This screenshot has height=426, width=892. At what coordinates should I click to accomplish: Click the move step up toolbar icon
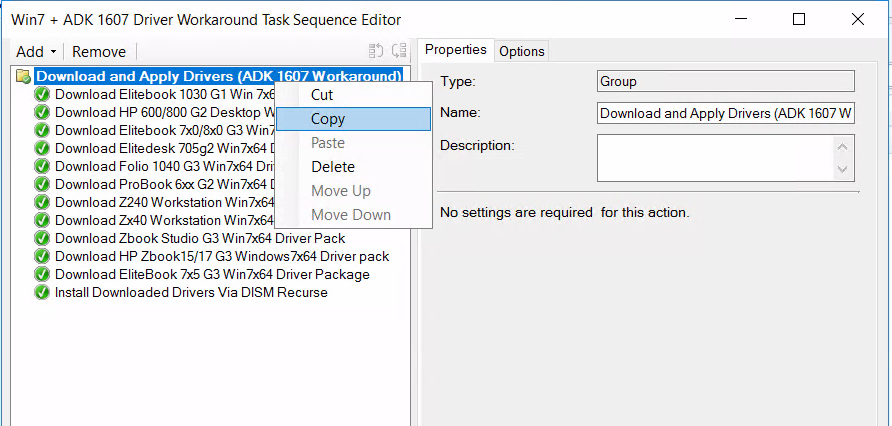click(377, 51)
